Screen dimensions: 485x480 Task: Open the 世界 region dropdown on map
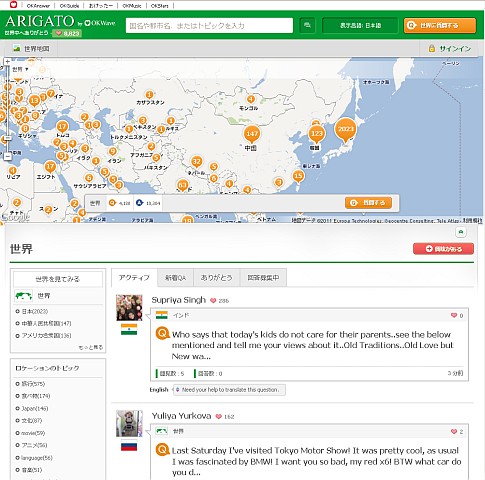coord(20,69)
